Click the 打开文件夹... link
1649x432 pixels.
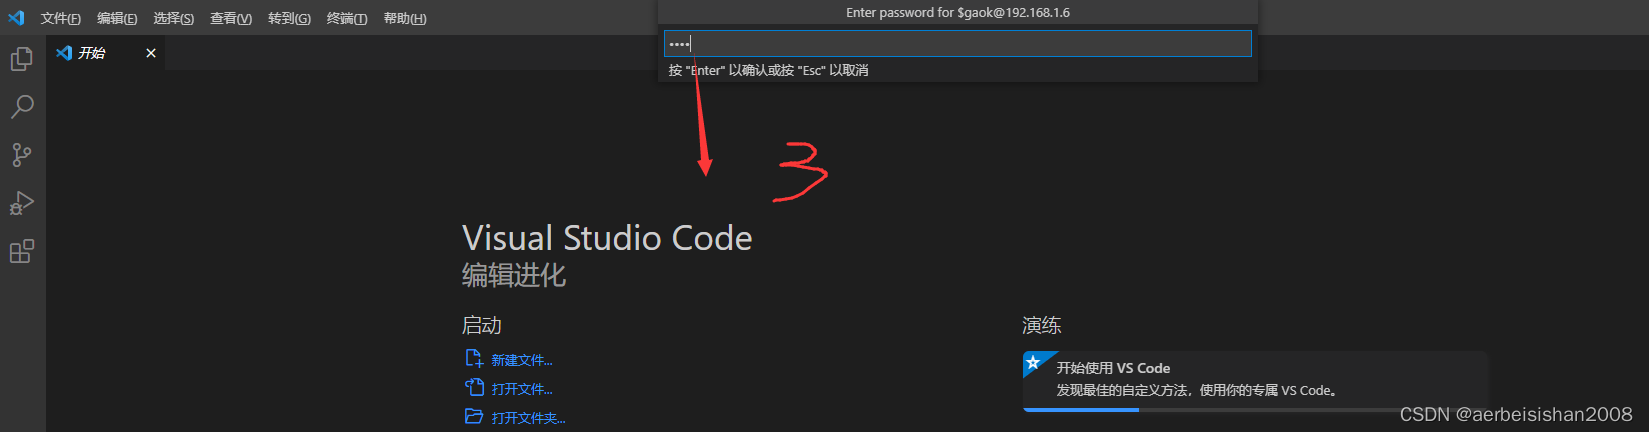point(528,418)
